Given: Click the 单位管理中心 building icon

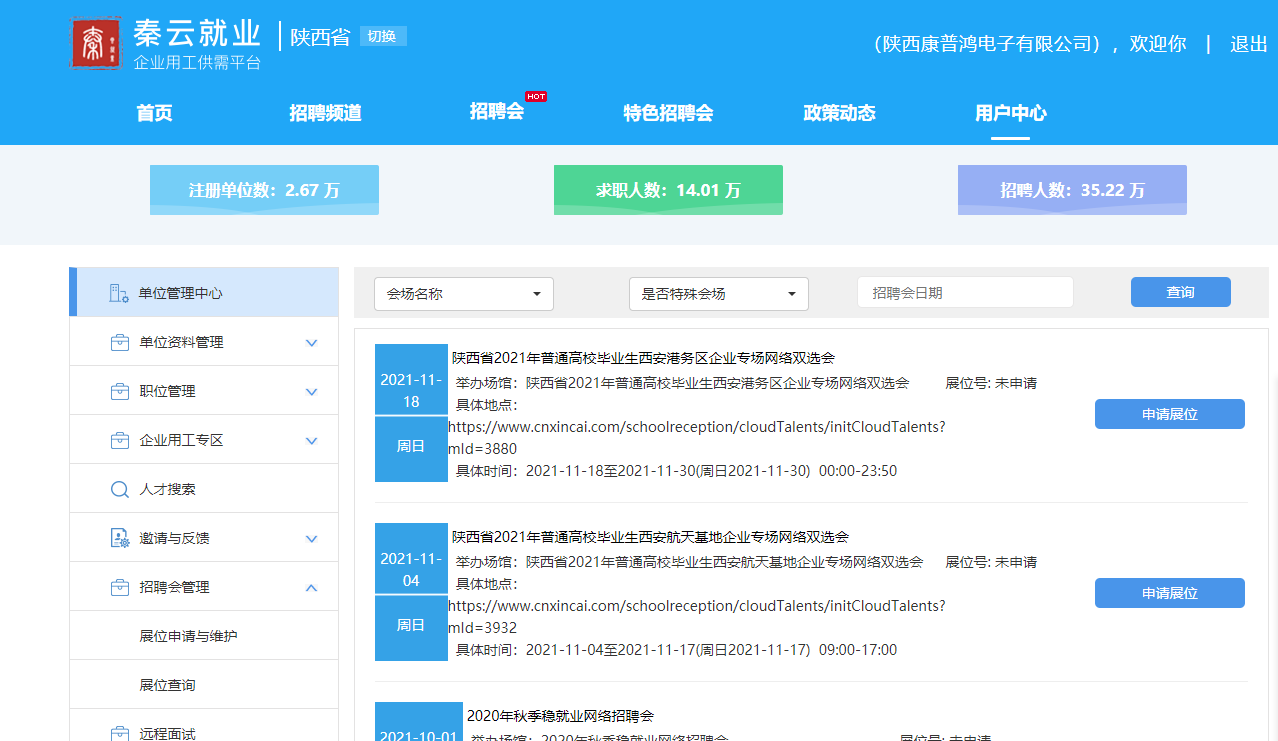Looking at the screenshot, I should (119, 293).
